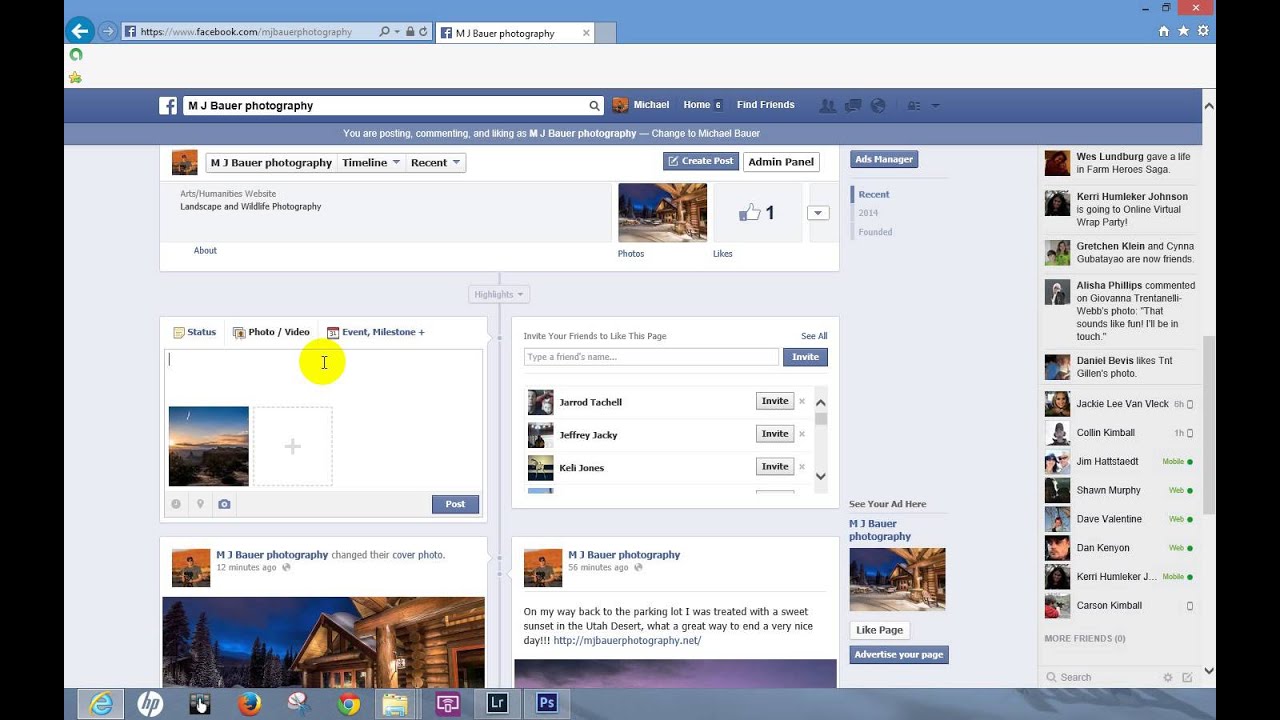This screenshot has height=720, width=1280.
Task: Click the schedule clock icon in the composer
Action: [x=176, y=504]
